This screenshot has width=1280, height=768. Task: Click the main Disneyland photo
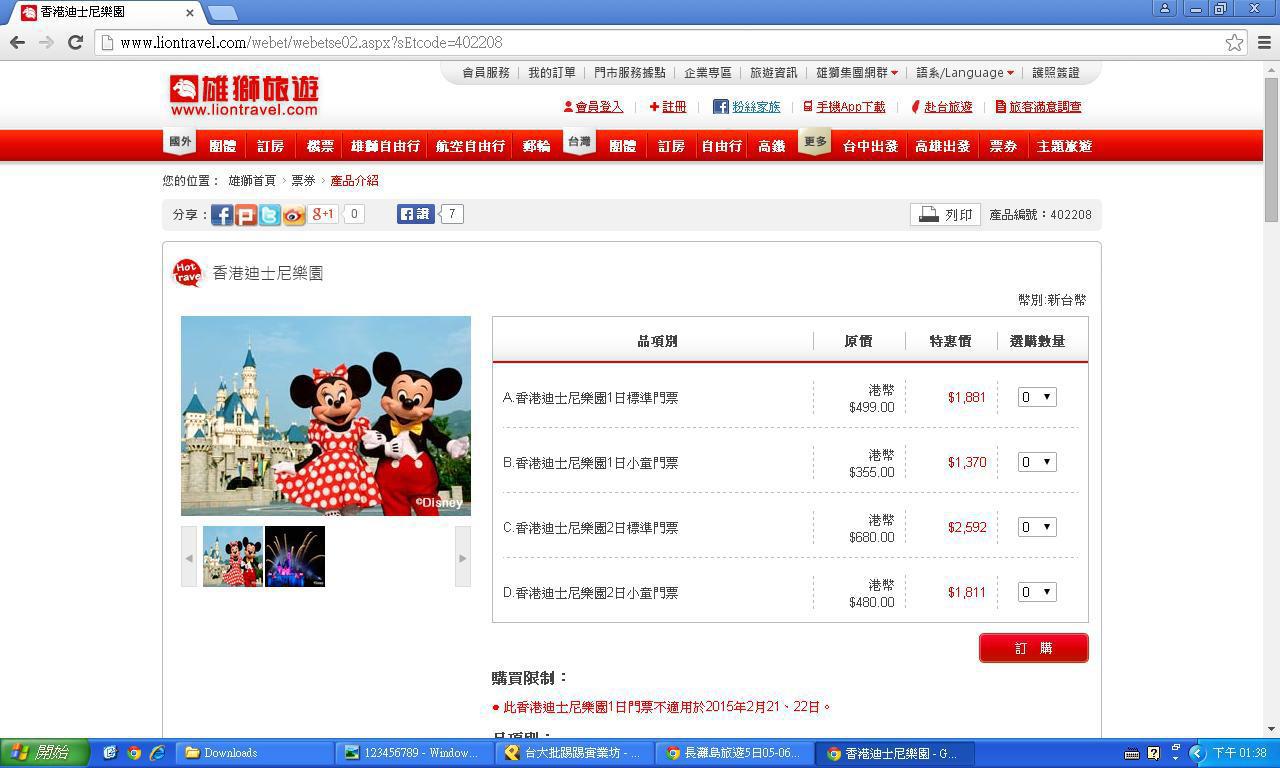(x=326, y=416)
